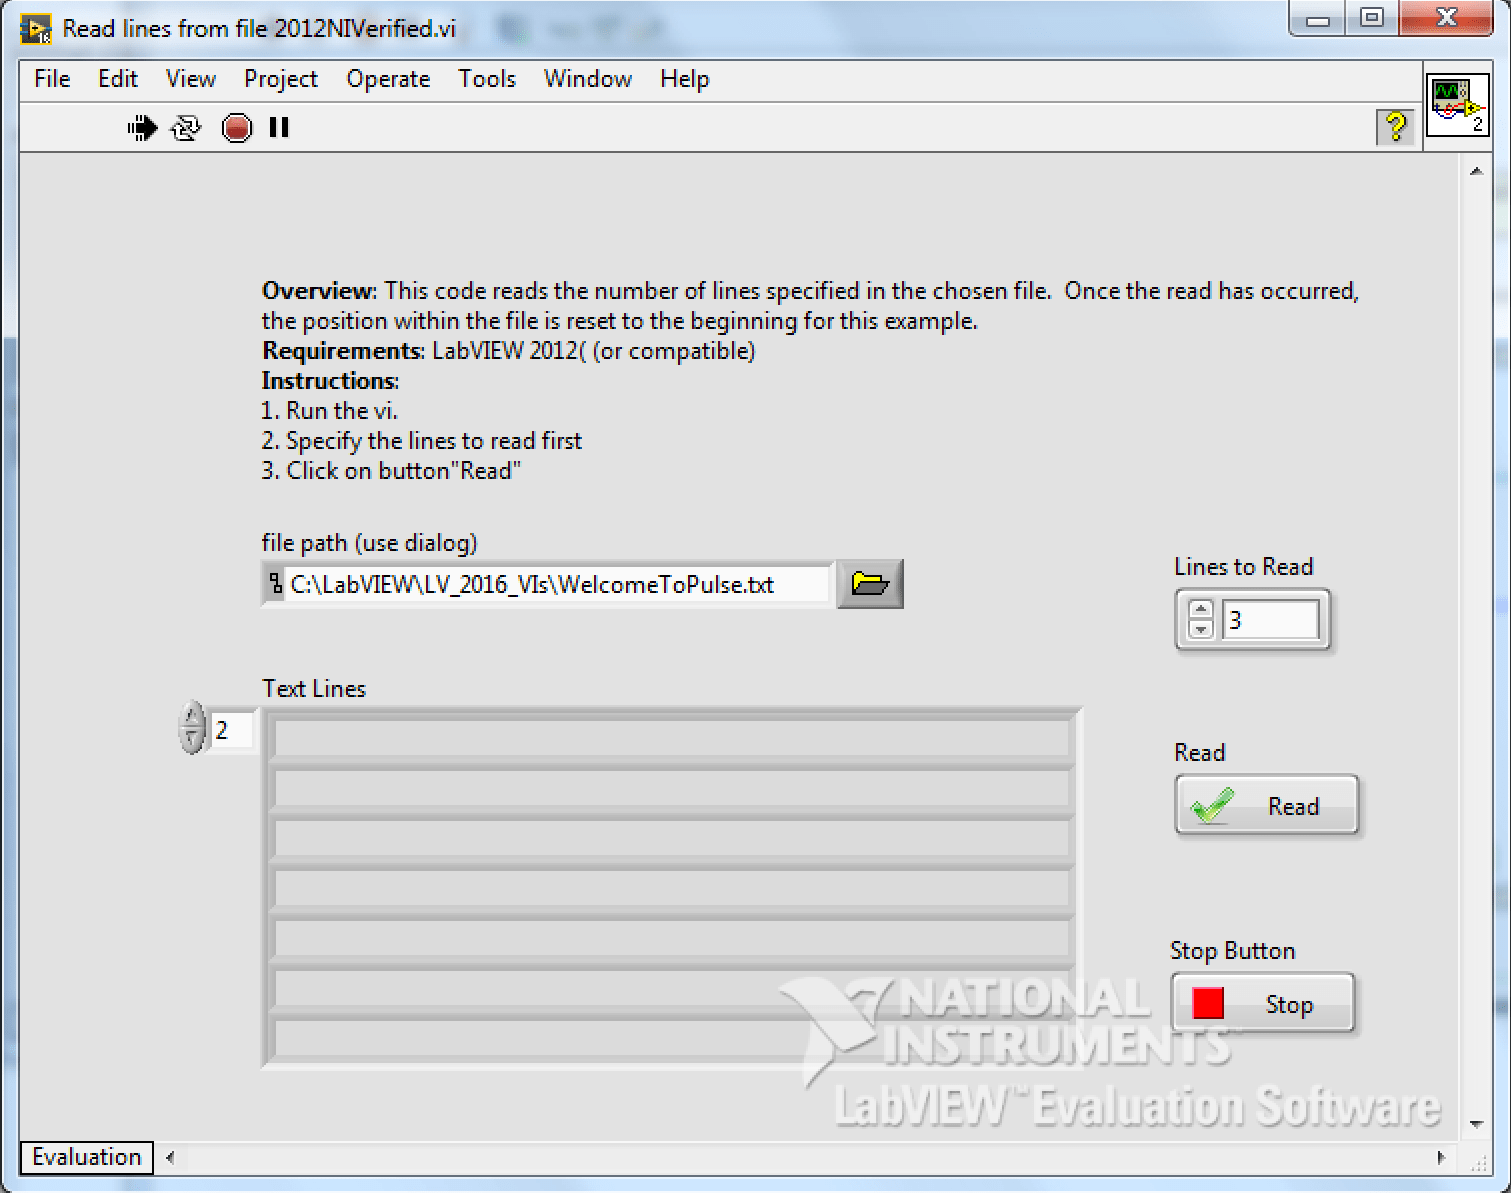Increase the Text Lines array index

coord(191,718)
